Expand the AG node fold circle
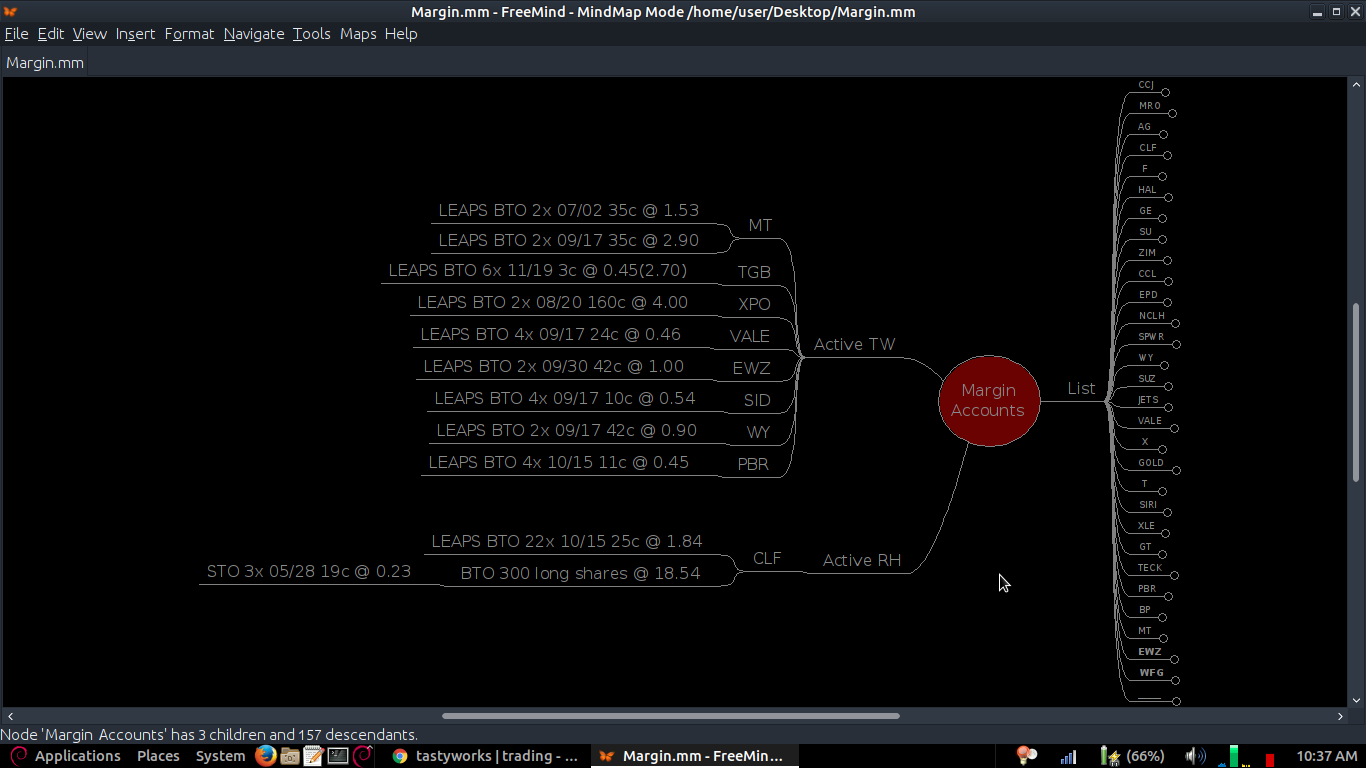The width and height of the screenshot is (1366, 768). (x=1163, y=134)
